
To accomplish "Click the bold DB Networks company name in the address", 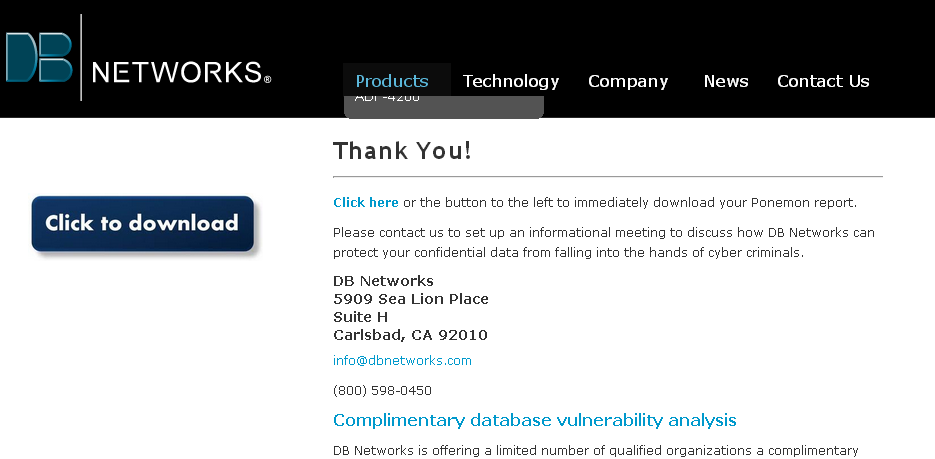I will point(383,281).
